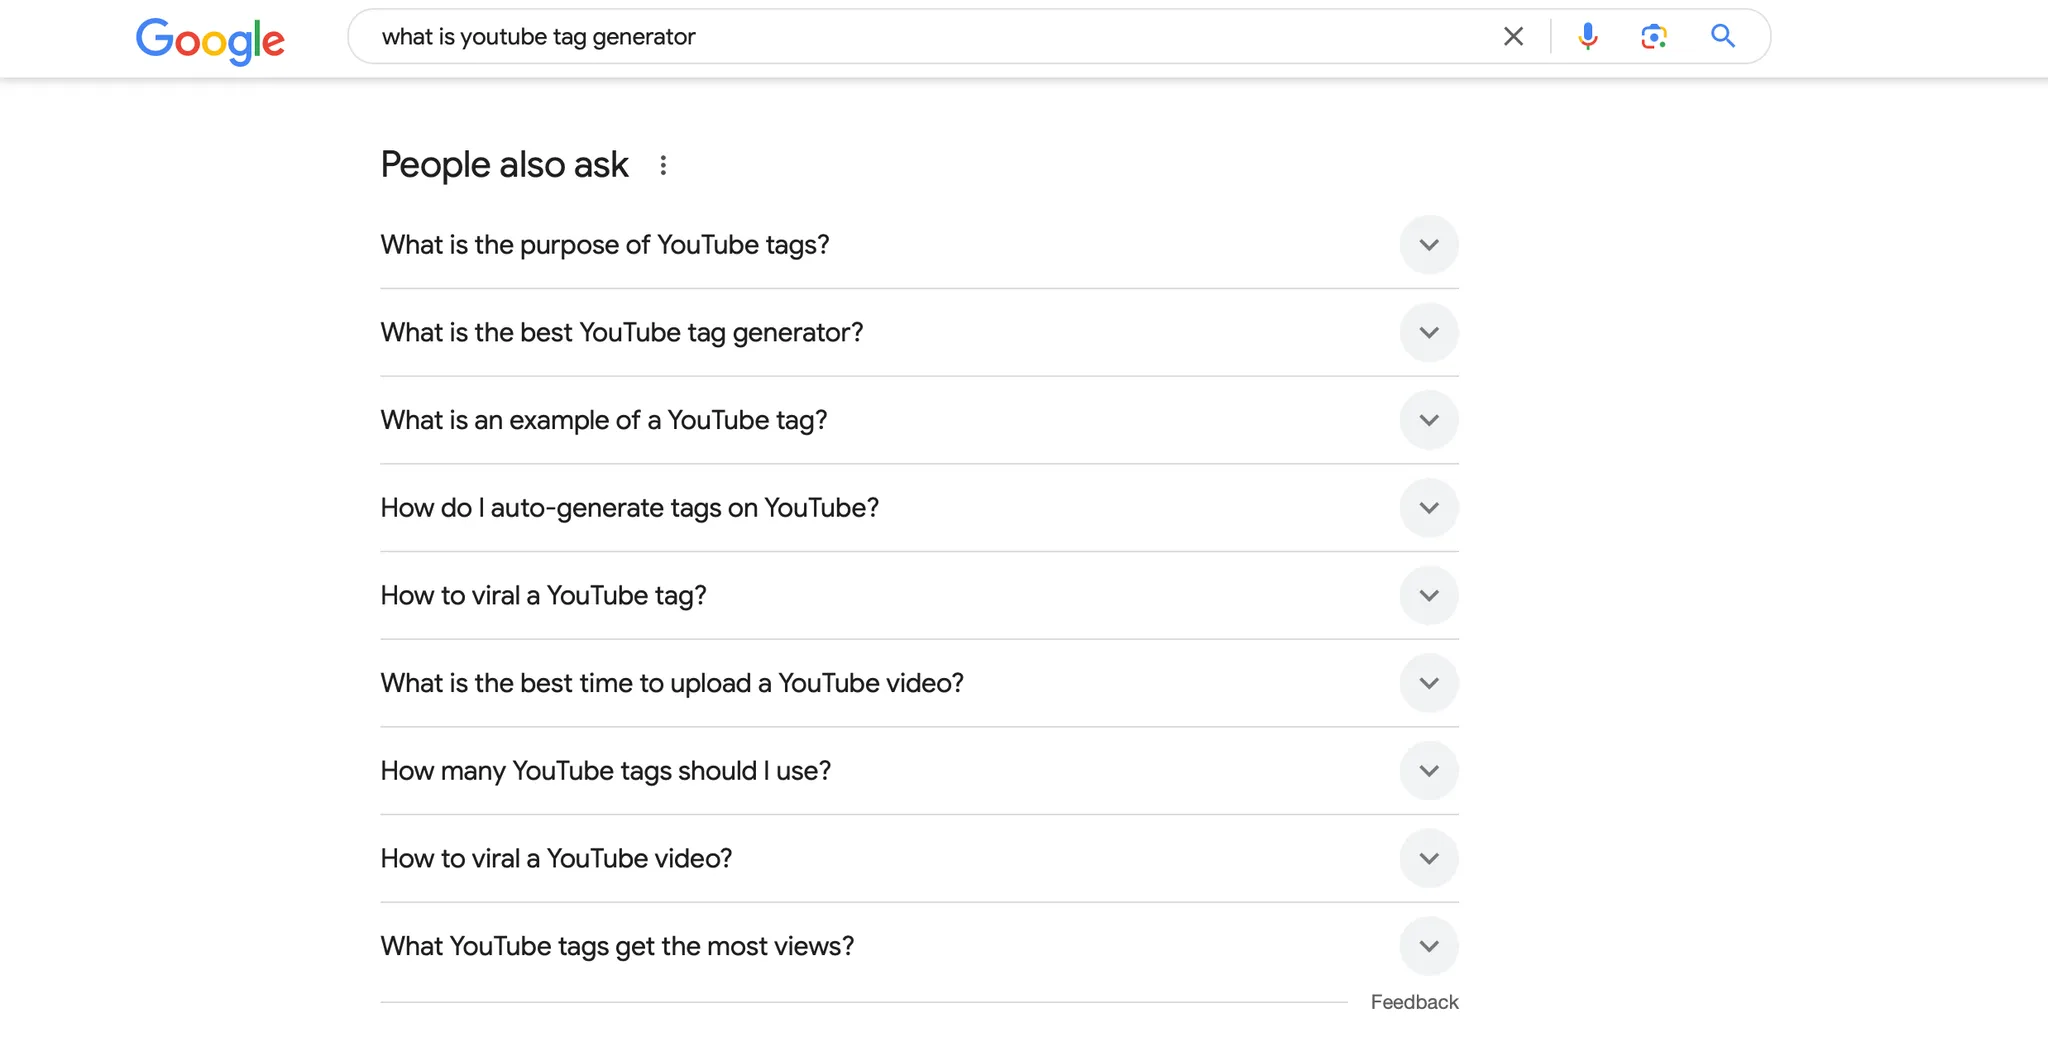The width and height of the screenshot is (2048, 1050).
Task: Open question about best time to upload video
Action: [x=672, y=683]
